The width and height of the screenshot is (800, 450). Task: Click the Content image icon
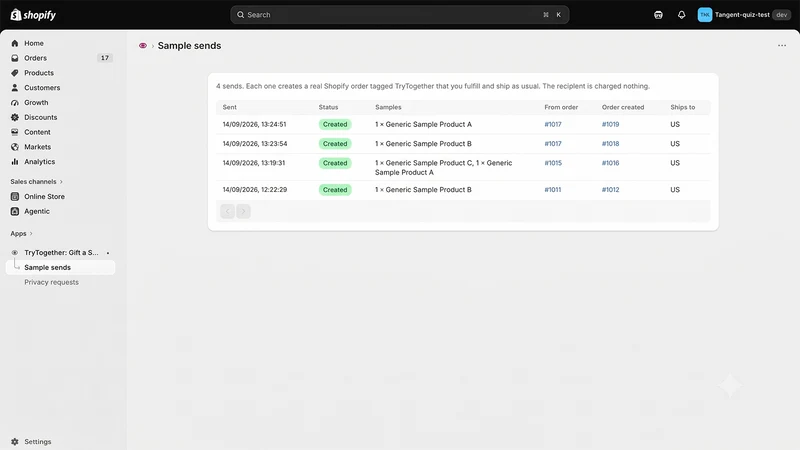click(x=15, y=132)
